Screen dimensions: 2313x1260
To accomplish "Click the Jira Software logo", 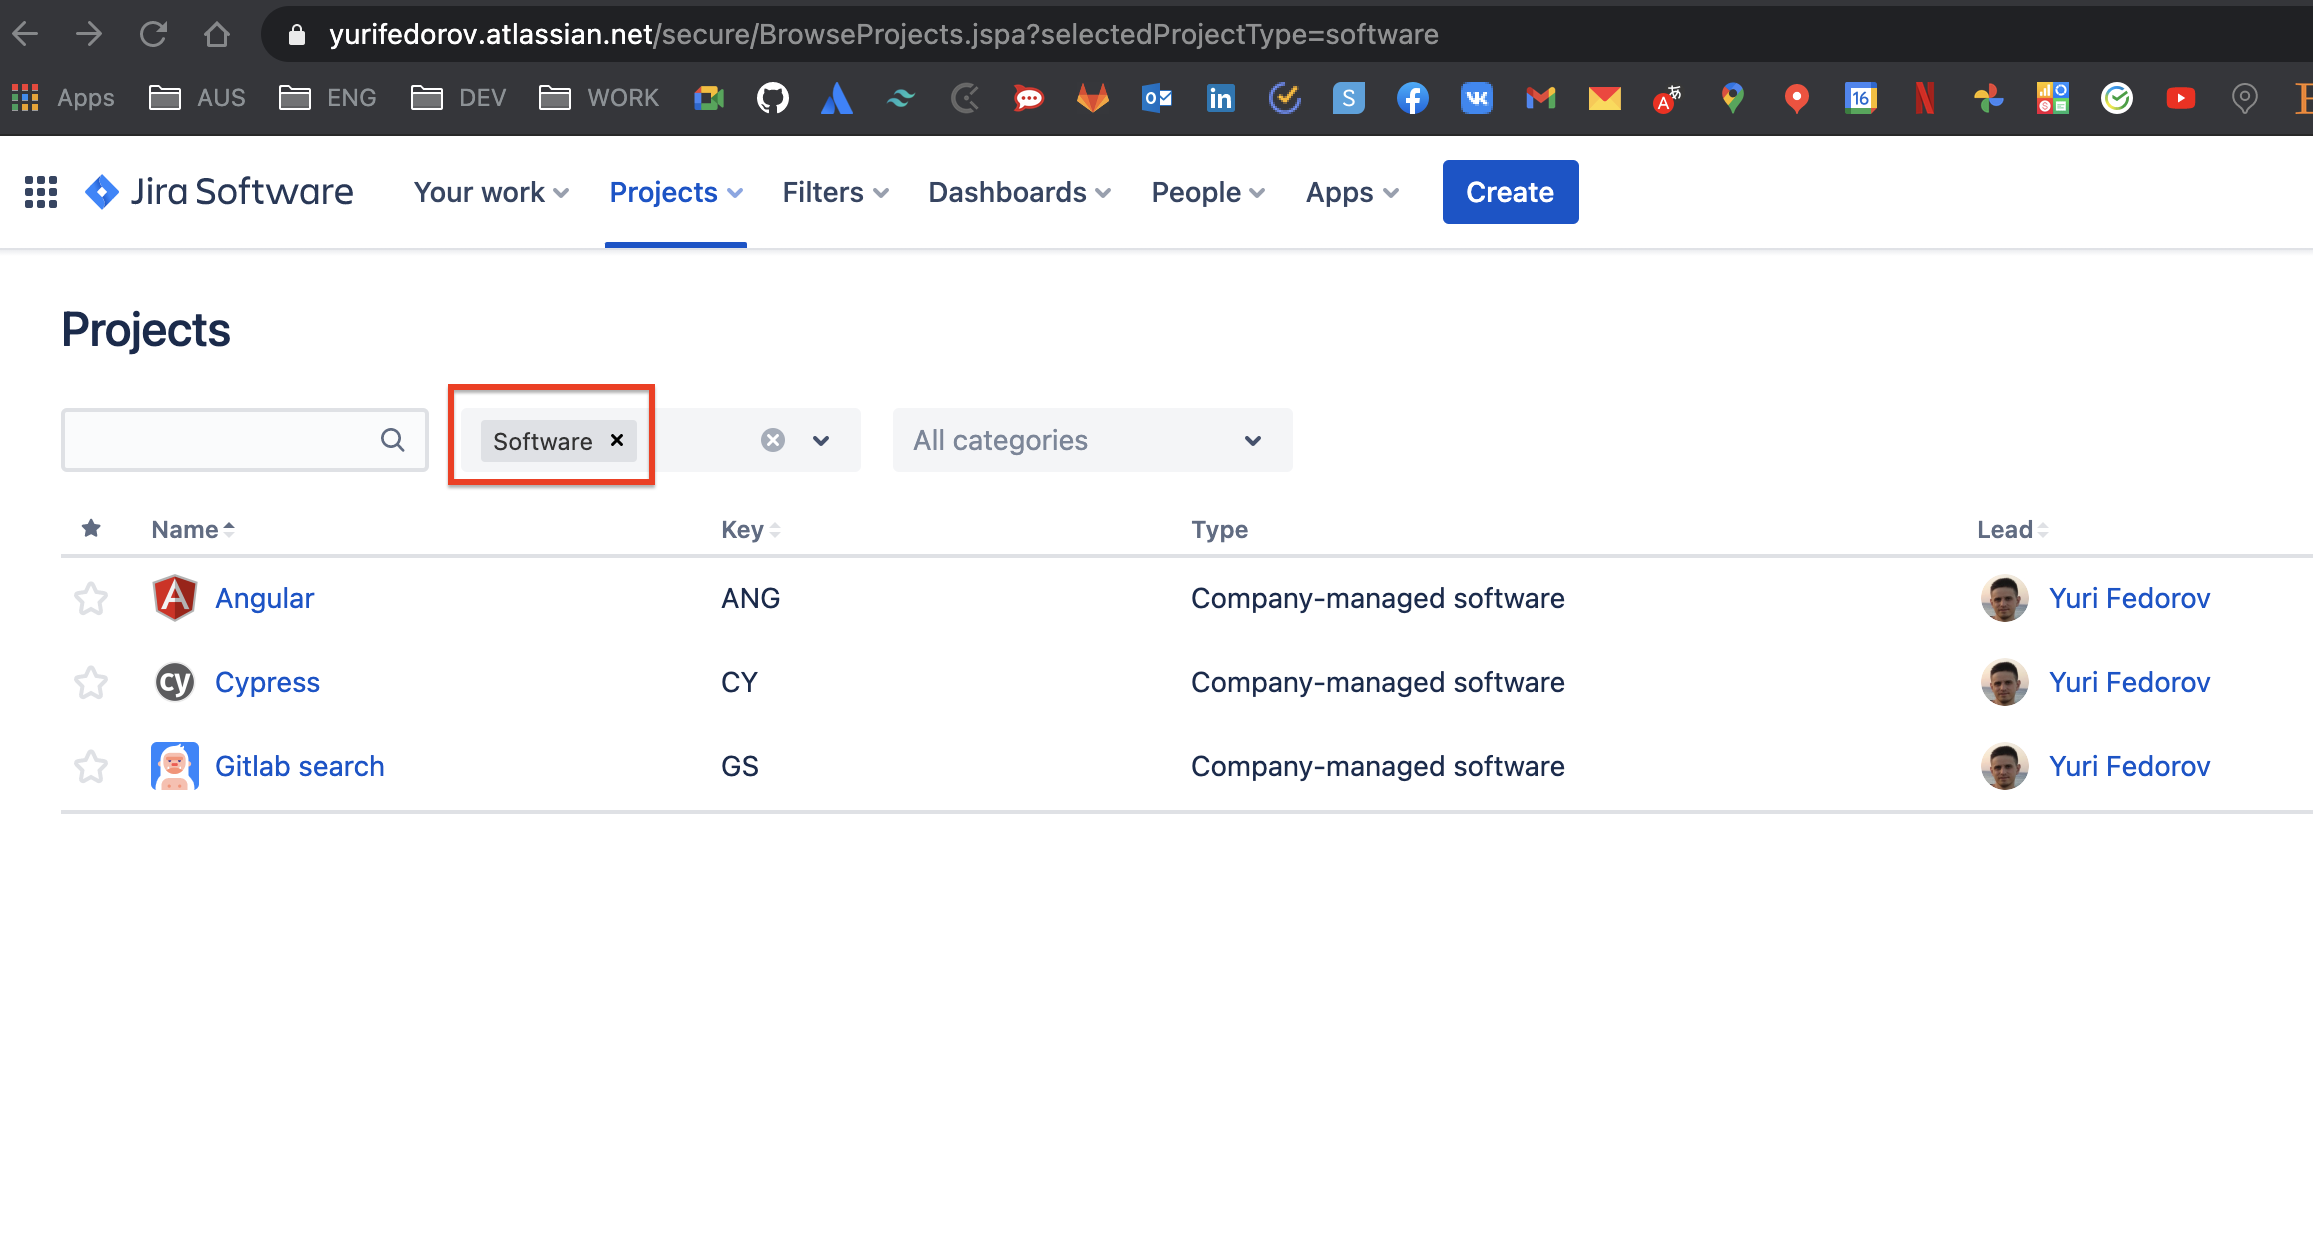I will click(x=219, y=192).
